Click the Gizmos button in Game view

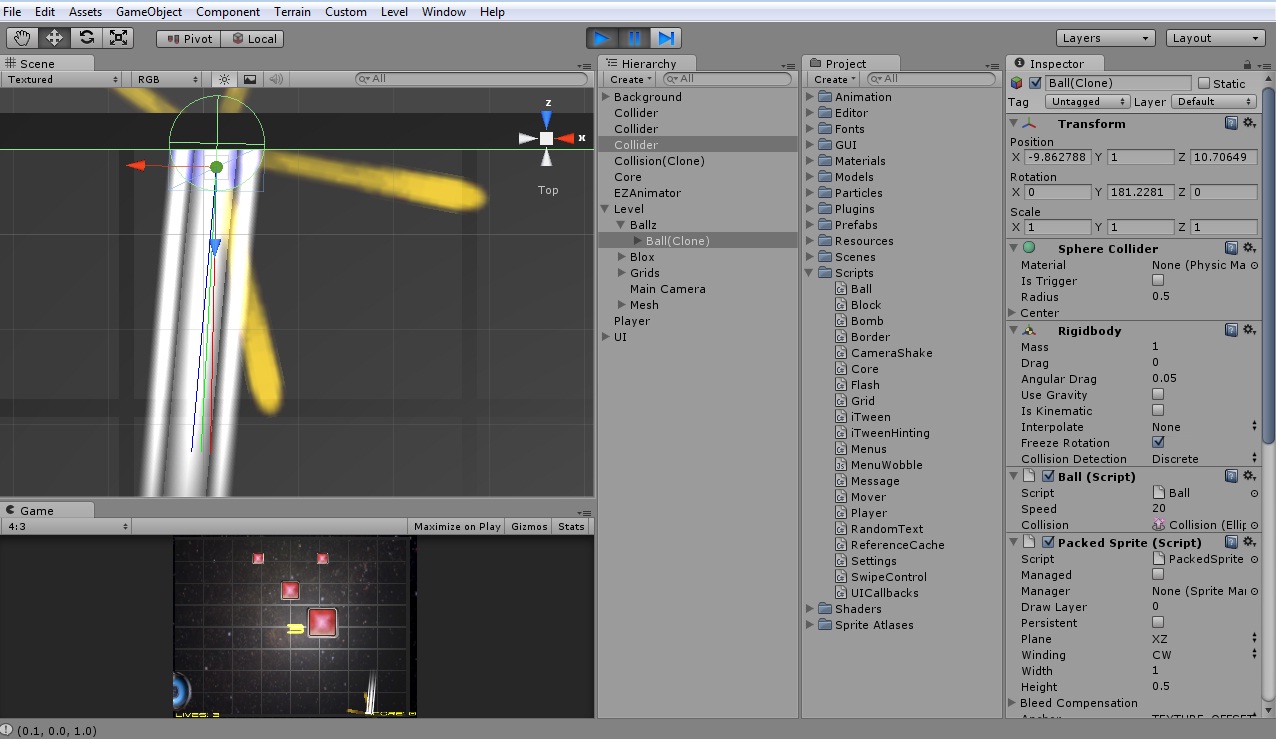528,525
